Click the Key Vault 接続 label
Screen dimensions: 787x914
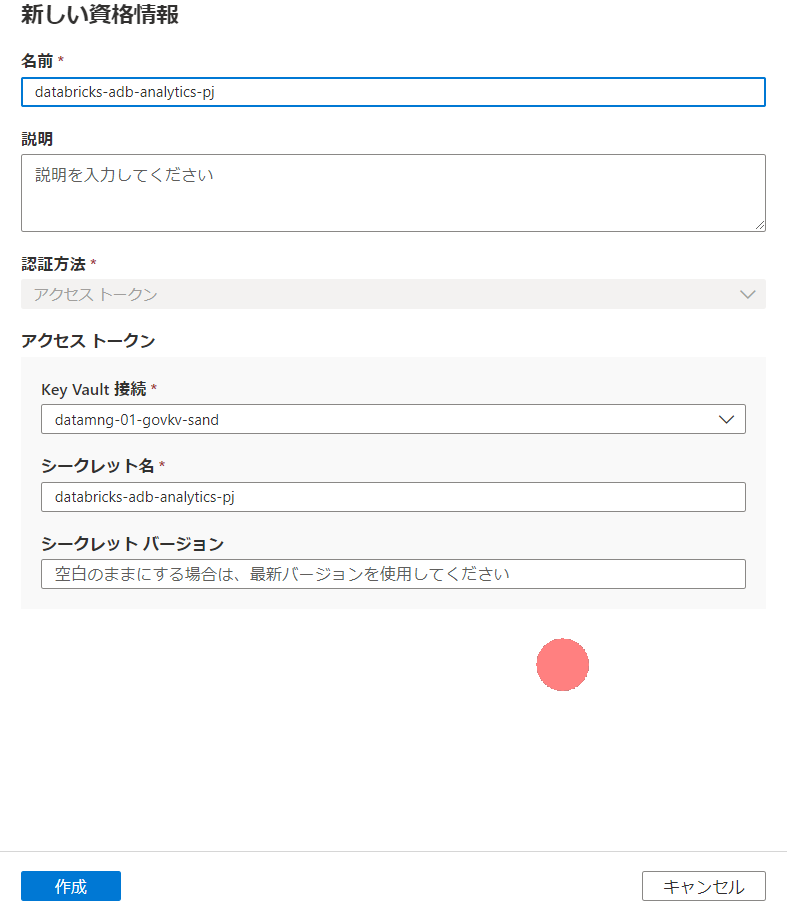(93, 389)
